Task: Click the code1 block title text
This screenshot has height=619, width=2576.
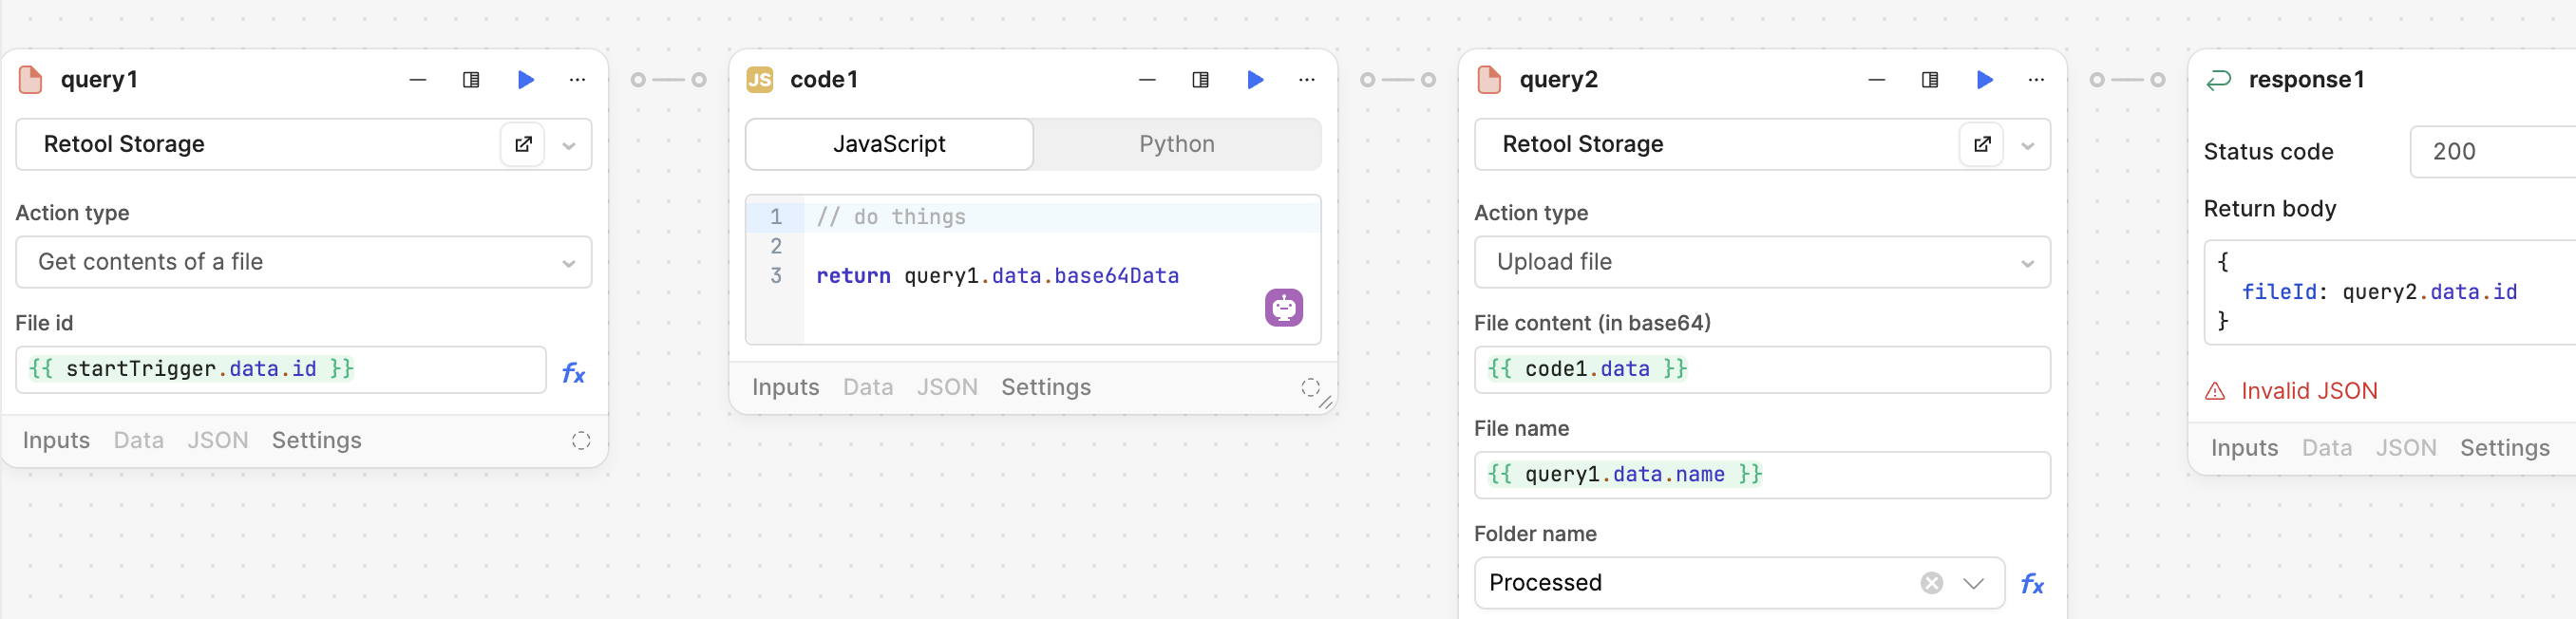Action: [824, 80]
